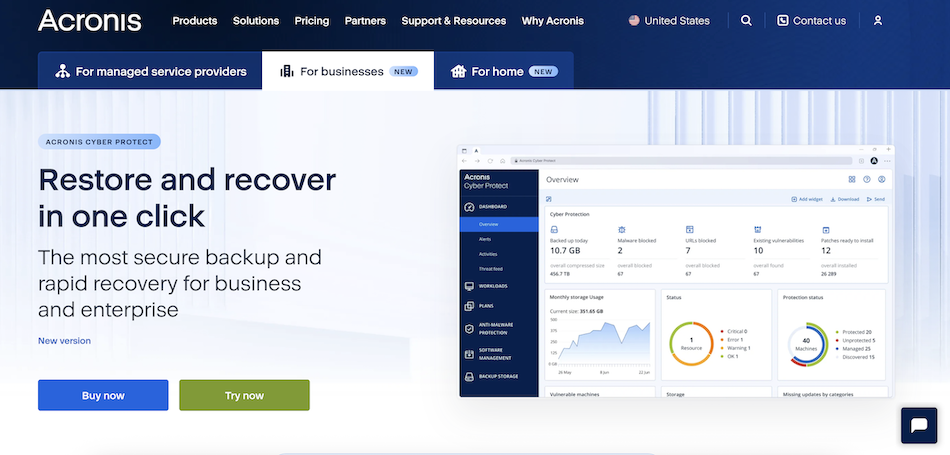Click the Acronis Cyber Protect badge
This screenshot has width=950, height=455.
point(99,142)
